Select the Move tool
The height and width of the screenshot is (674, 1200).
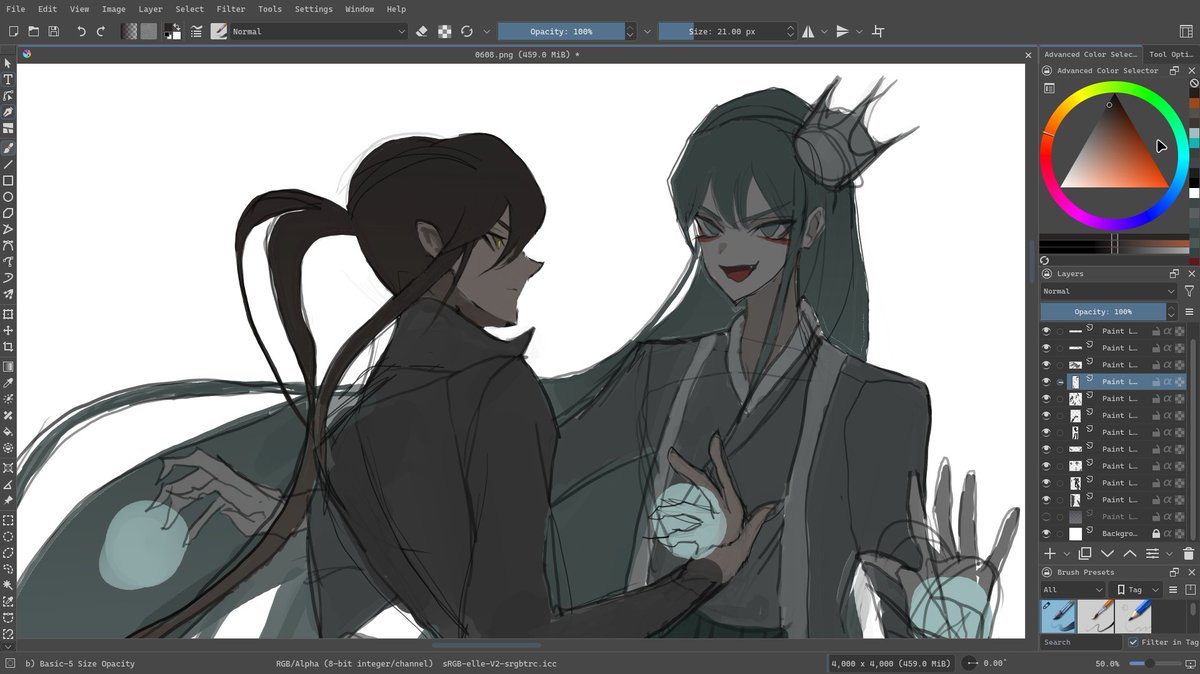pyautogui.click(x=8, y=330)
